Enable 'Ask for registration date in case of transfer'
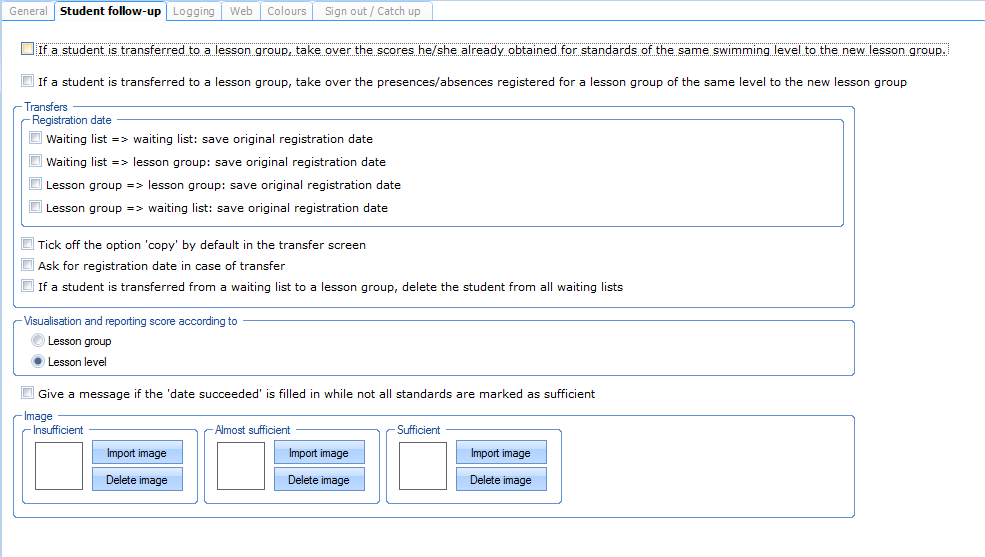 (x=28, y=266)
